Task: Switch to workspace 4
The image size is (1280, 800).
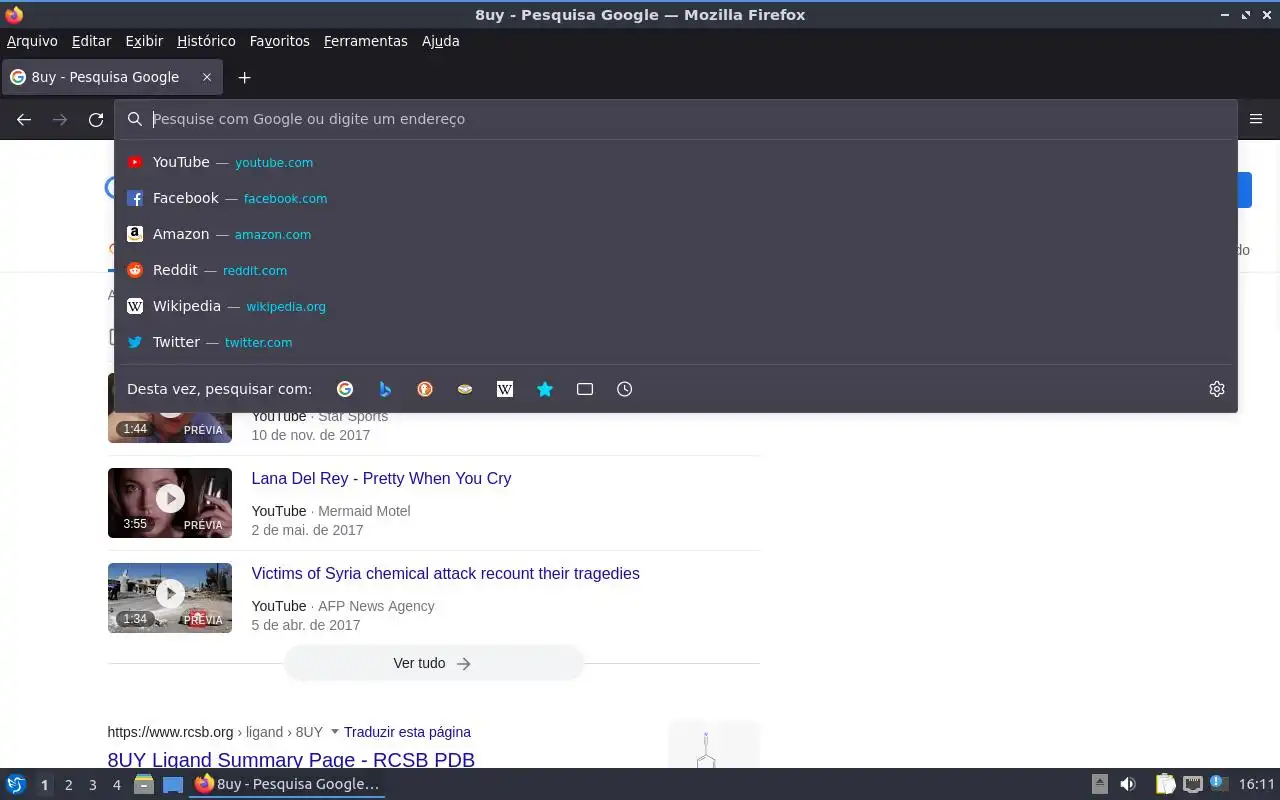Action: pyautogui.click(x=116, y=785)
